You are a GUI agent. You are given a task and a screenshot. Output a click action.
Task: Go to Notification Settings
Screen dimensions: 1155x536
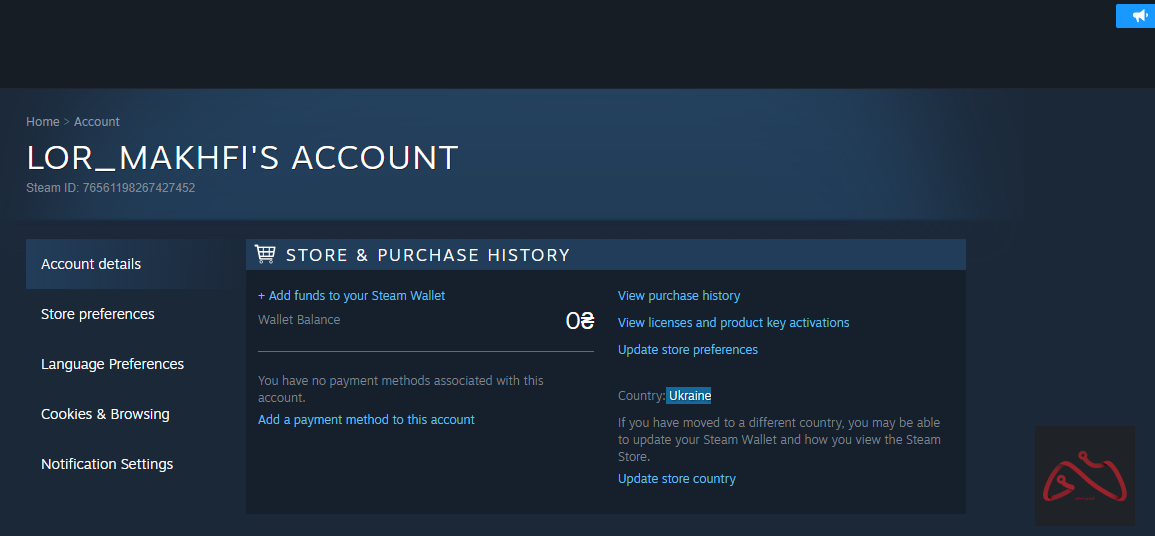(107, 464)
